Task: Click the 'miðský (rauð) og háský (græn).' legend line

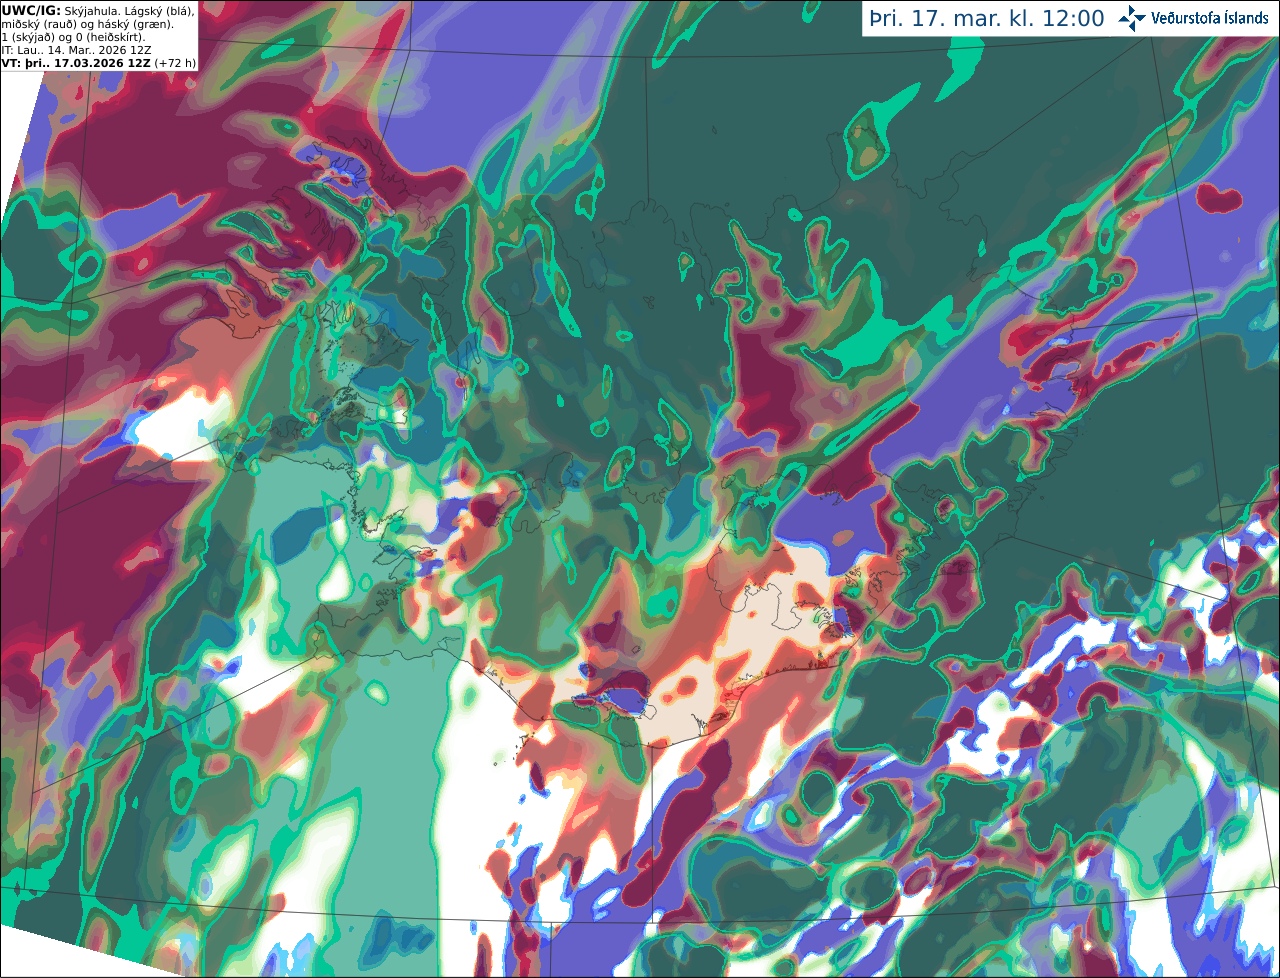Action: tap(87, 23)
